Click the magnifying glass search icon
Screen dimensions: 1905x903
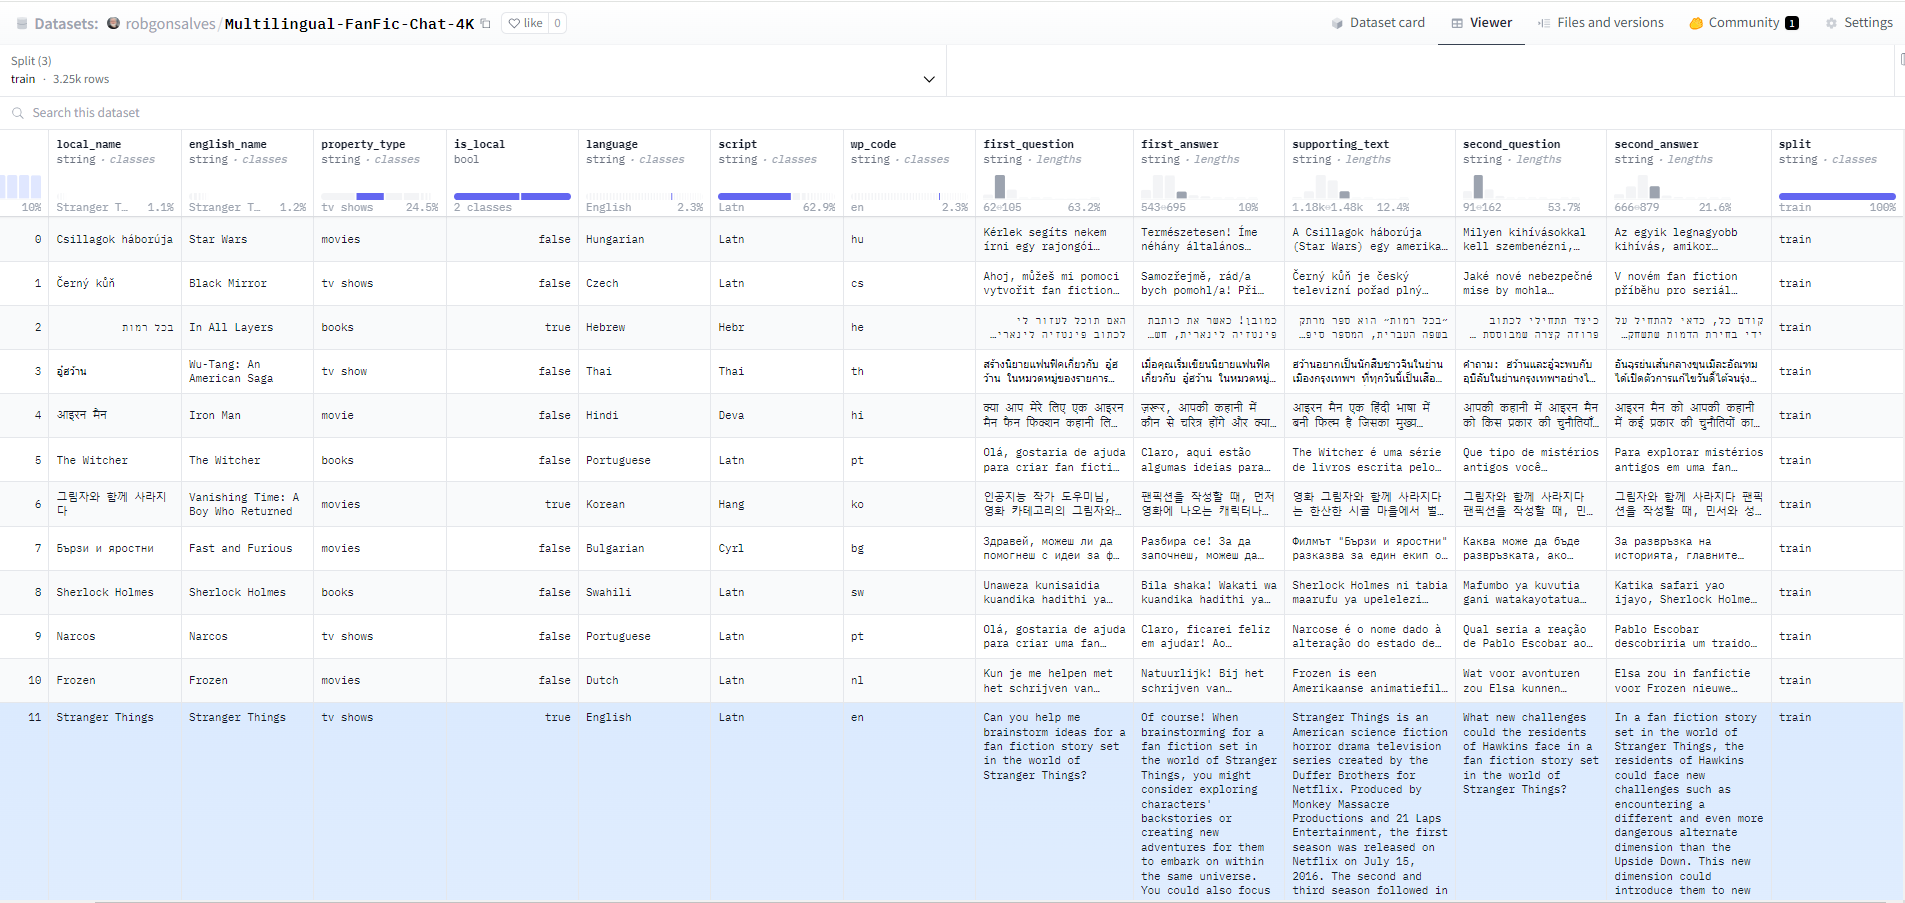[x=18, y=113]
